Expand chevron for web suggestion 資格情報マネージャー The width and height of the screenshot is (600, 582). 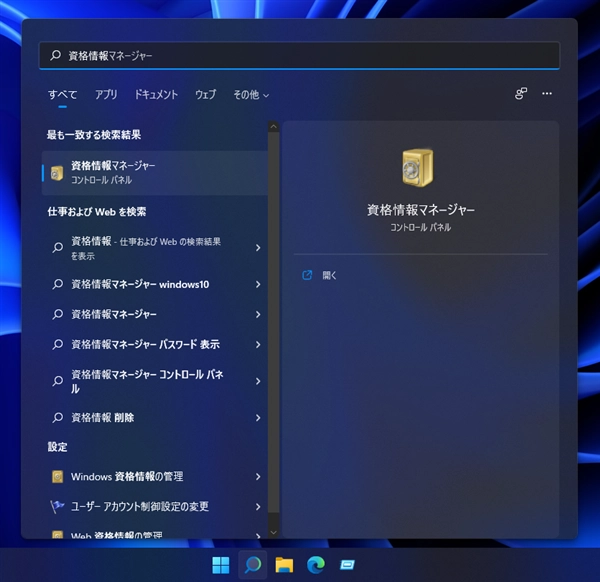tap(258, 315)
